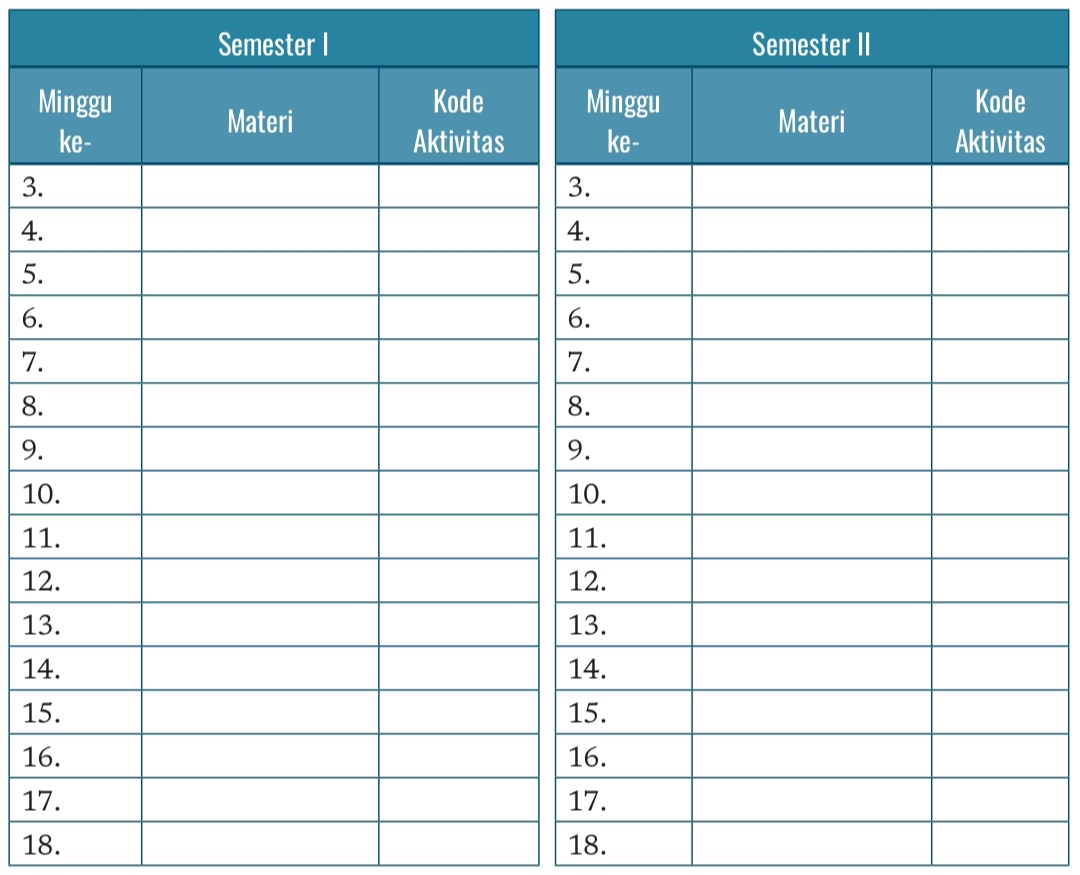Click week number 9 in Semester I
Viewport: 1080px width, 875px height.
pyautogui.click(x=33, y=450)
